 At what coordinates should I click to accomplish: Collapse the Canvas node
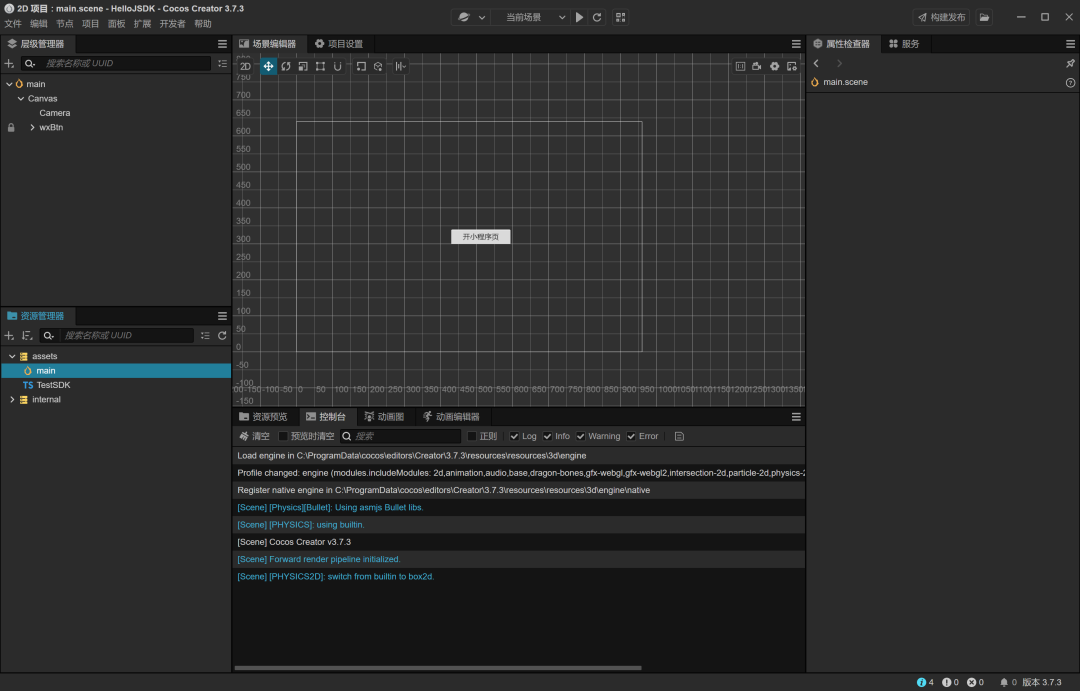click(x=21, y=99)
